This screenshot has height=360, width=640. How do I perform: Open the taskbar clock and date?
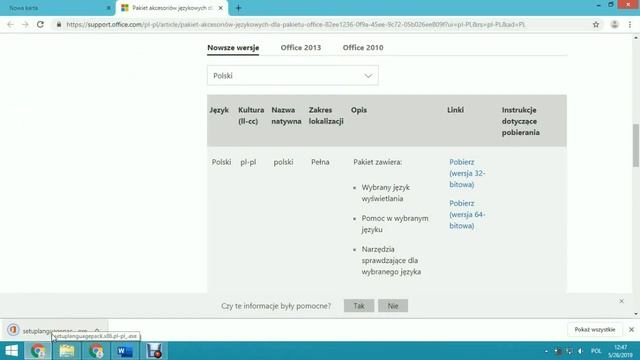[620, 351]
